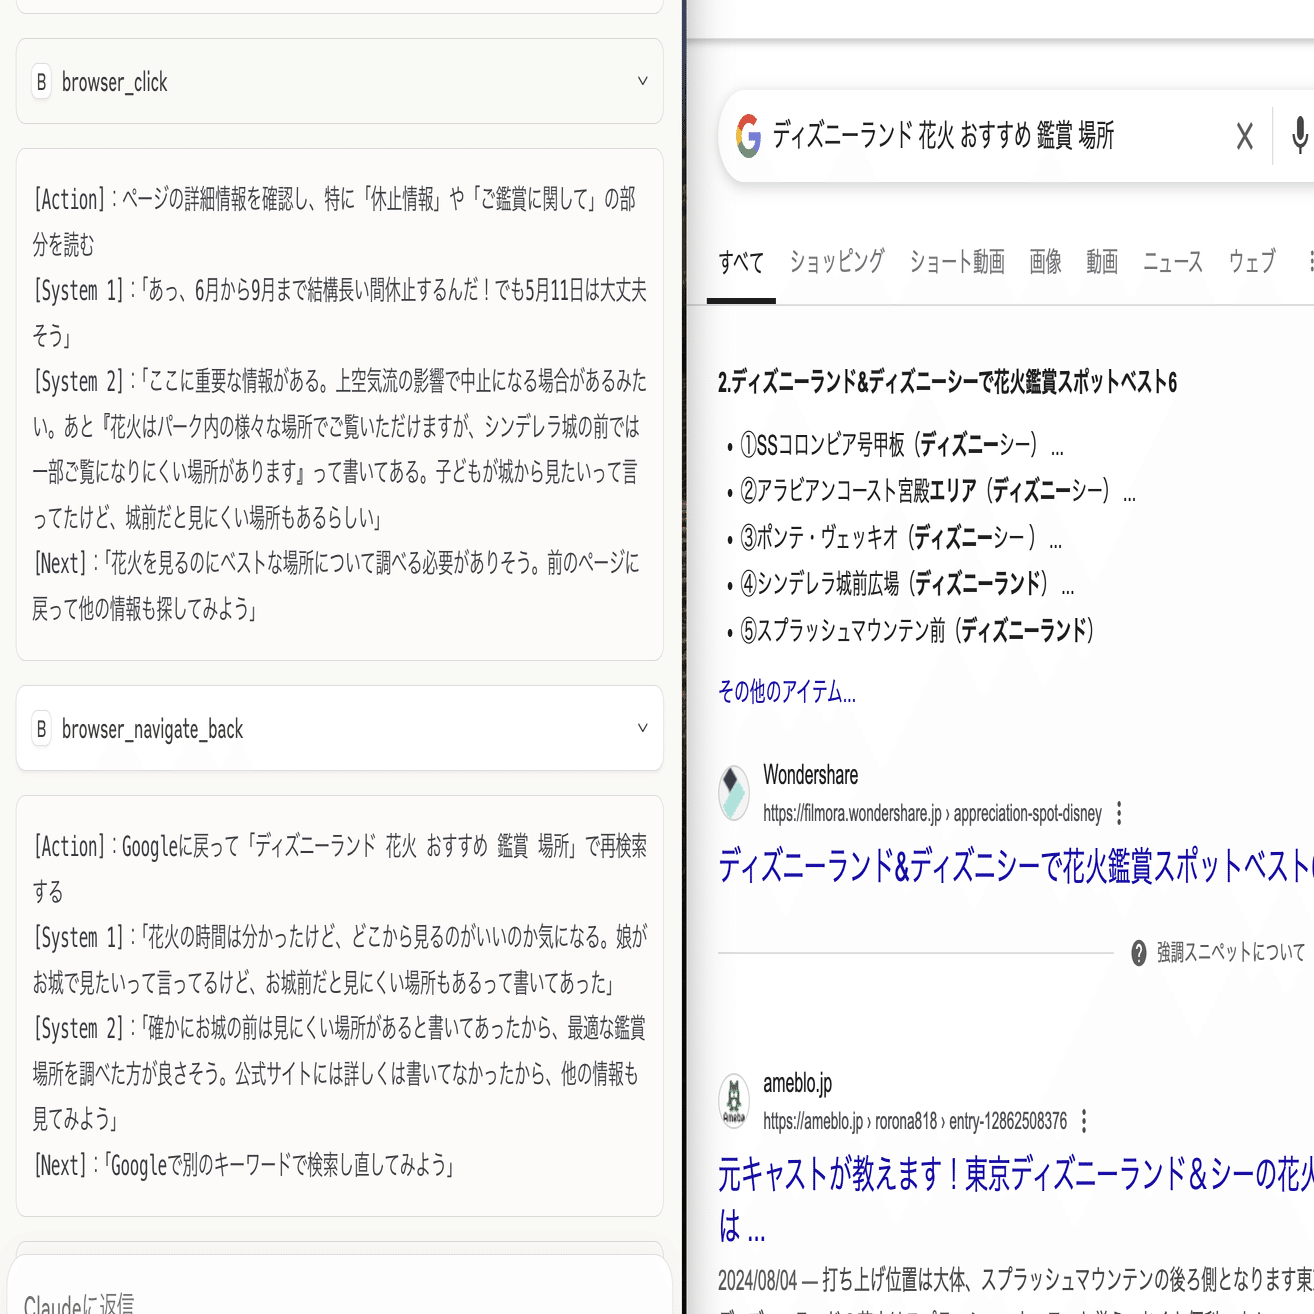1314x1314 pixels.
Task: Click the filmora.wondershare.jp URL
Action: tap(932, 814)
